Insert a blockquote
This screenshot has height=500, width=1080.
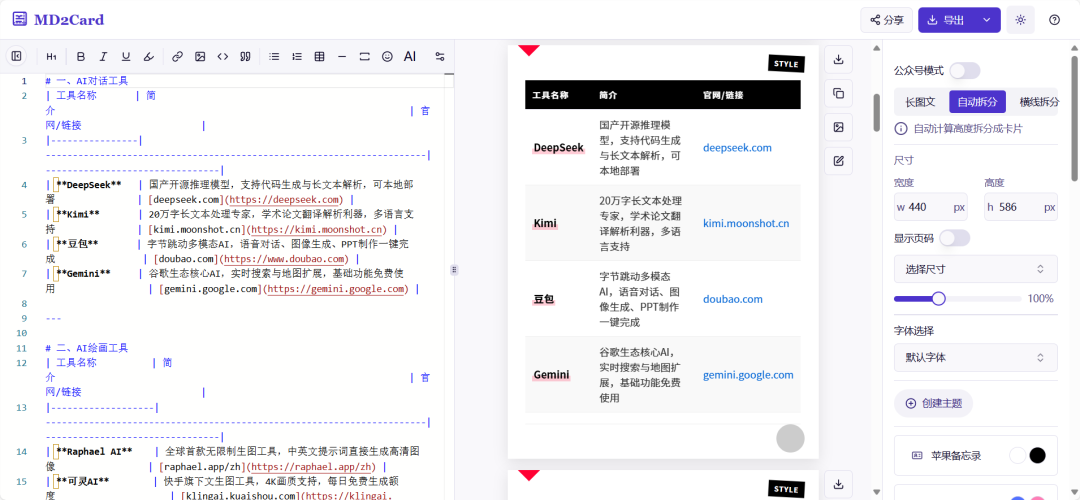pyautogui.click(x=245, y=56)
